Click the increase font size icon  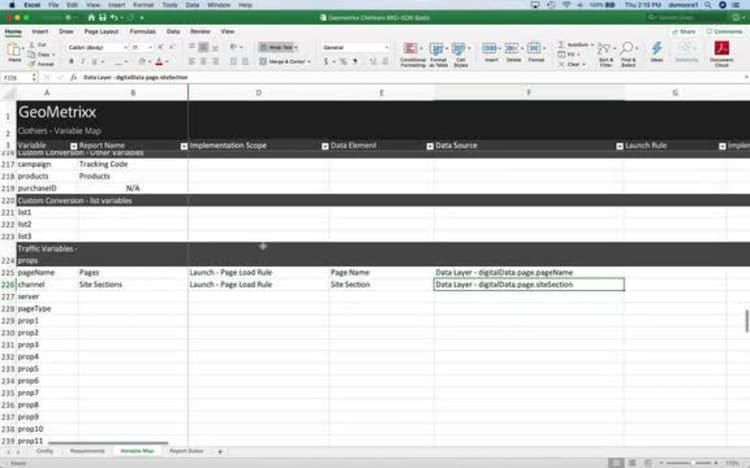(x=161, y=47)
